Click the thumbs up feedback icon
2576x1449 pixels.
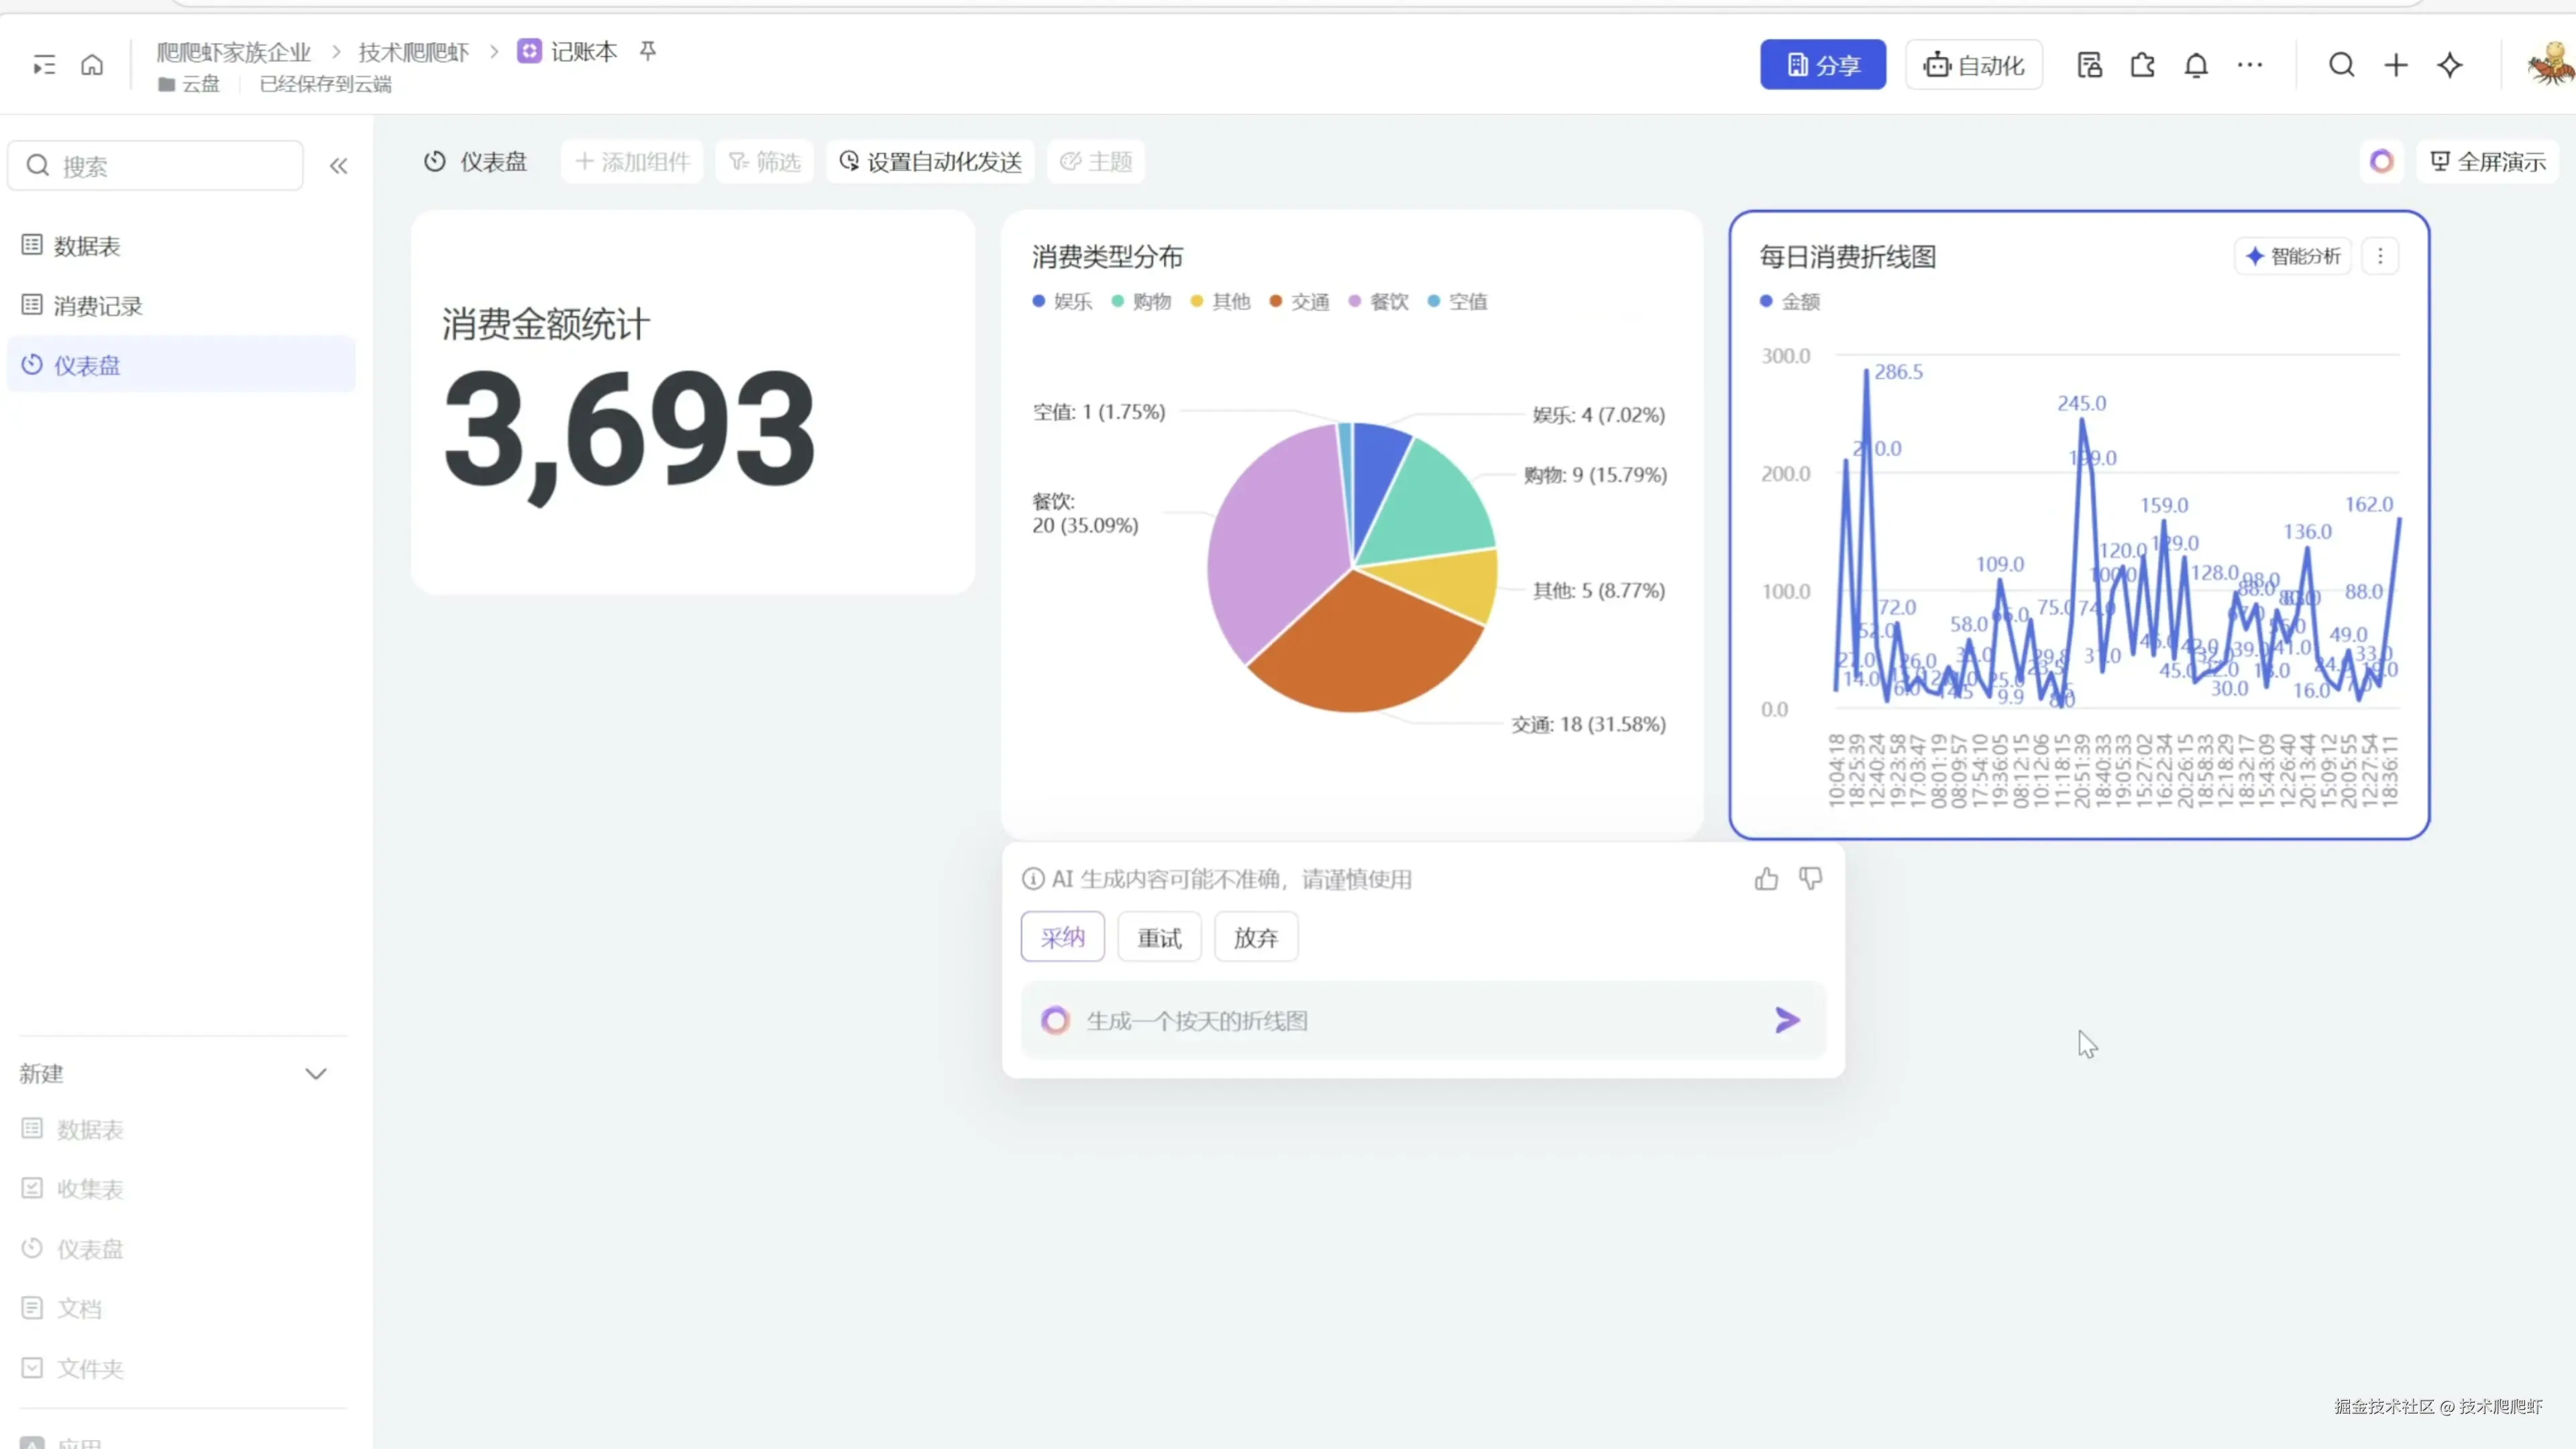[x=1766, y=879]
